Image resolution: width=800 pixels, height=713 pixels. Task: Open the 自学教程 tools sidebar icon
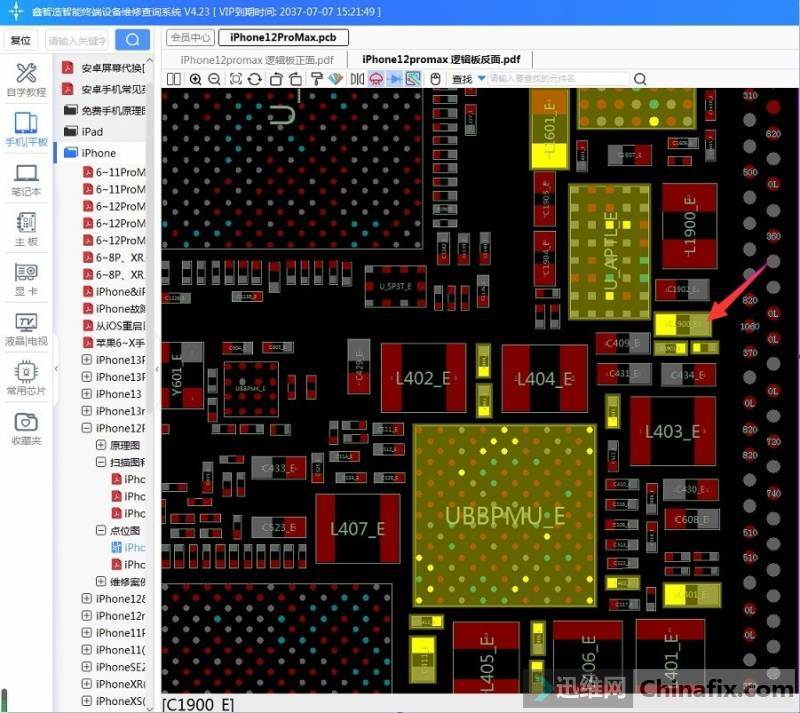click(26, 79)
